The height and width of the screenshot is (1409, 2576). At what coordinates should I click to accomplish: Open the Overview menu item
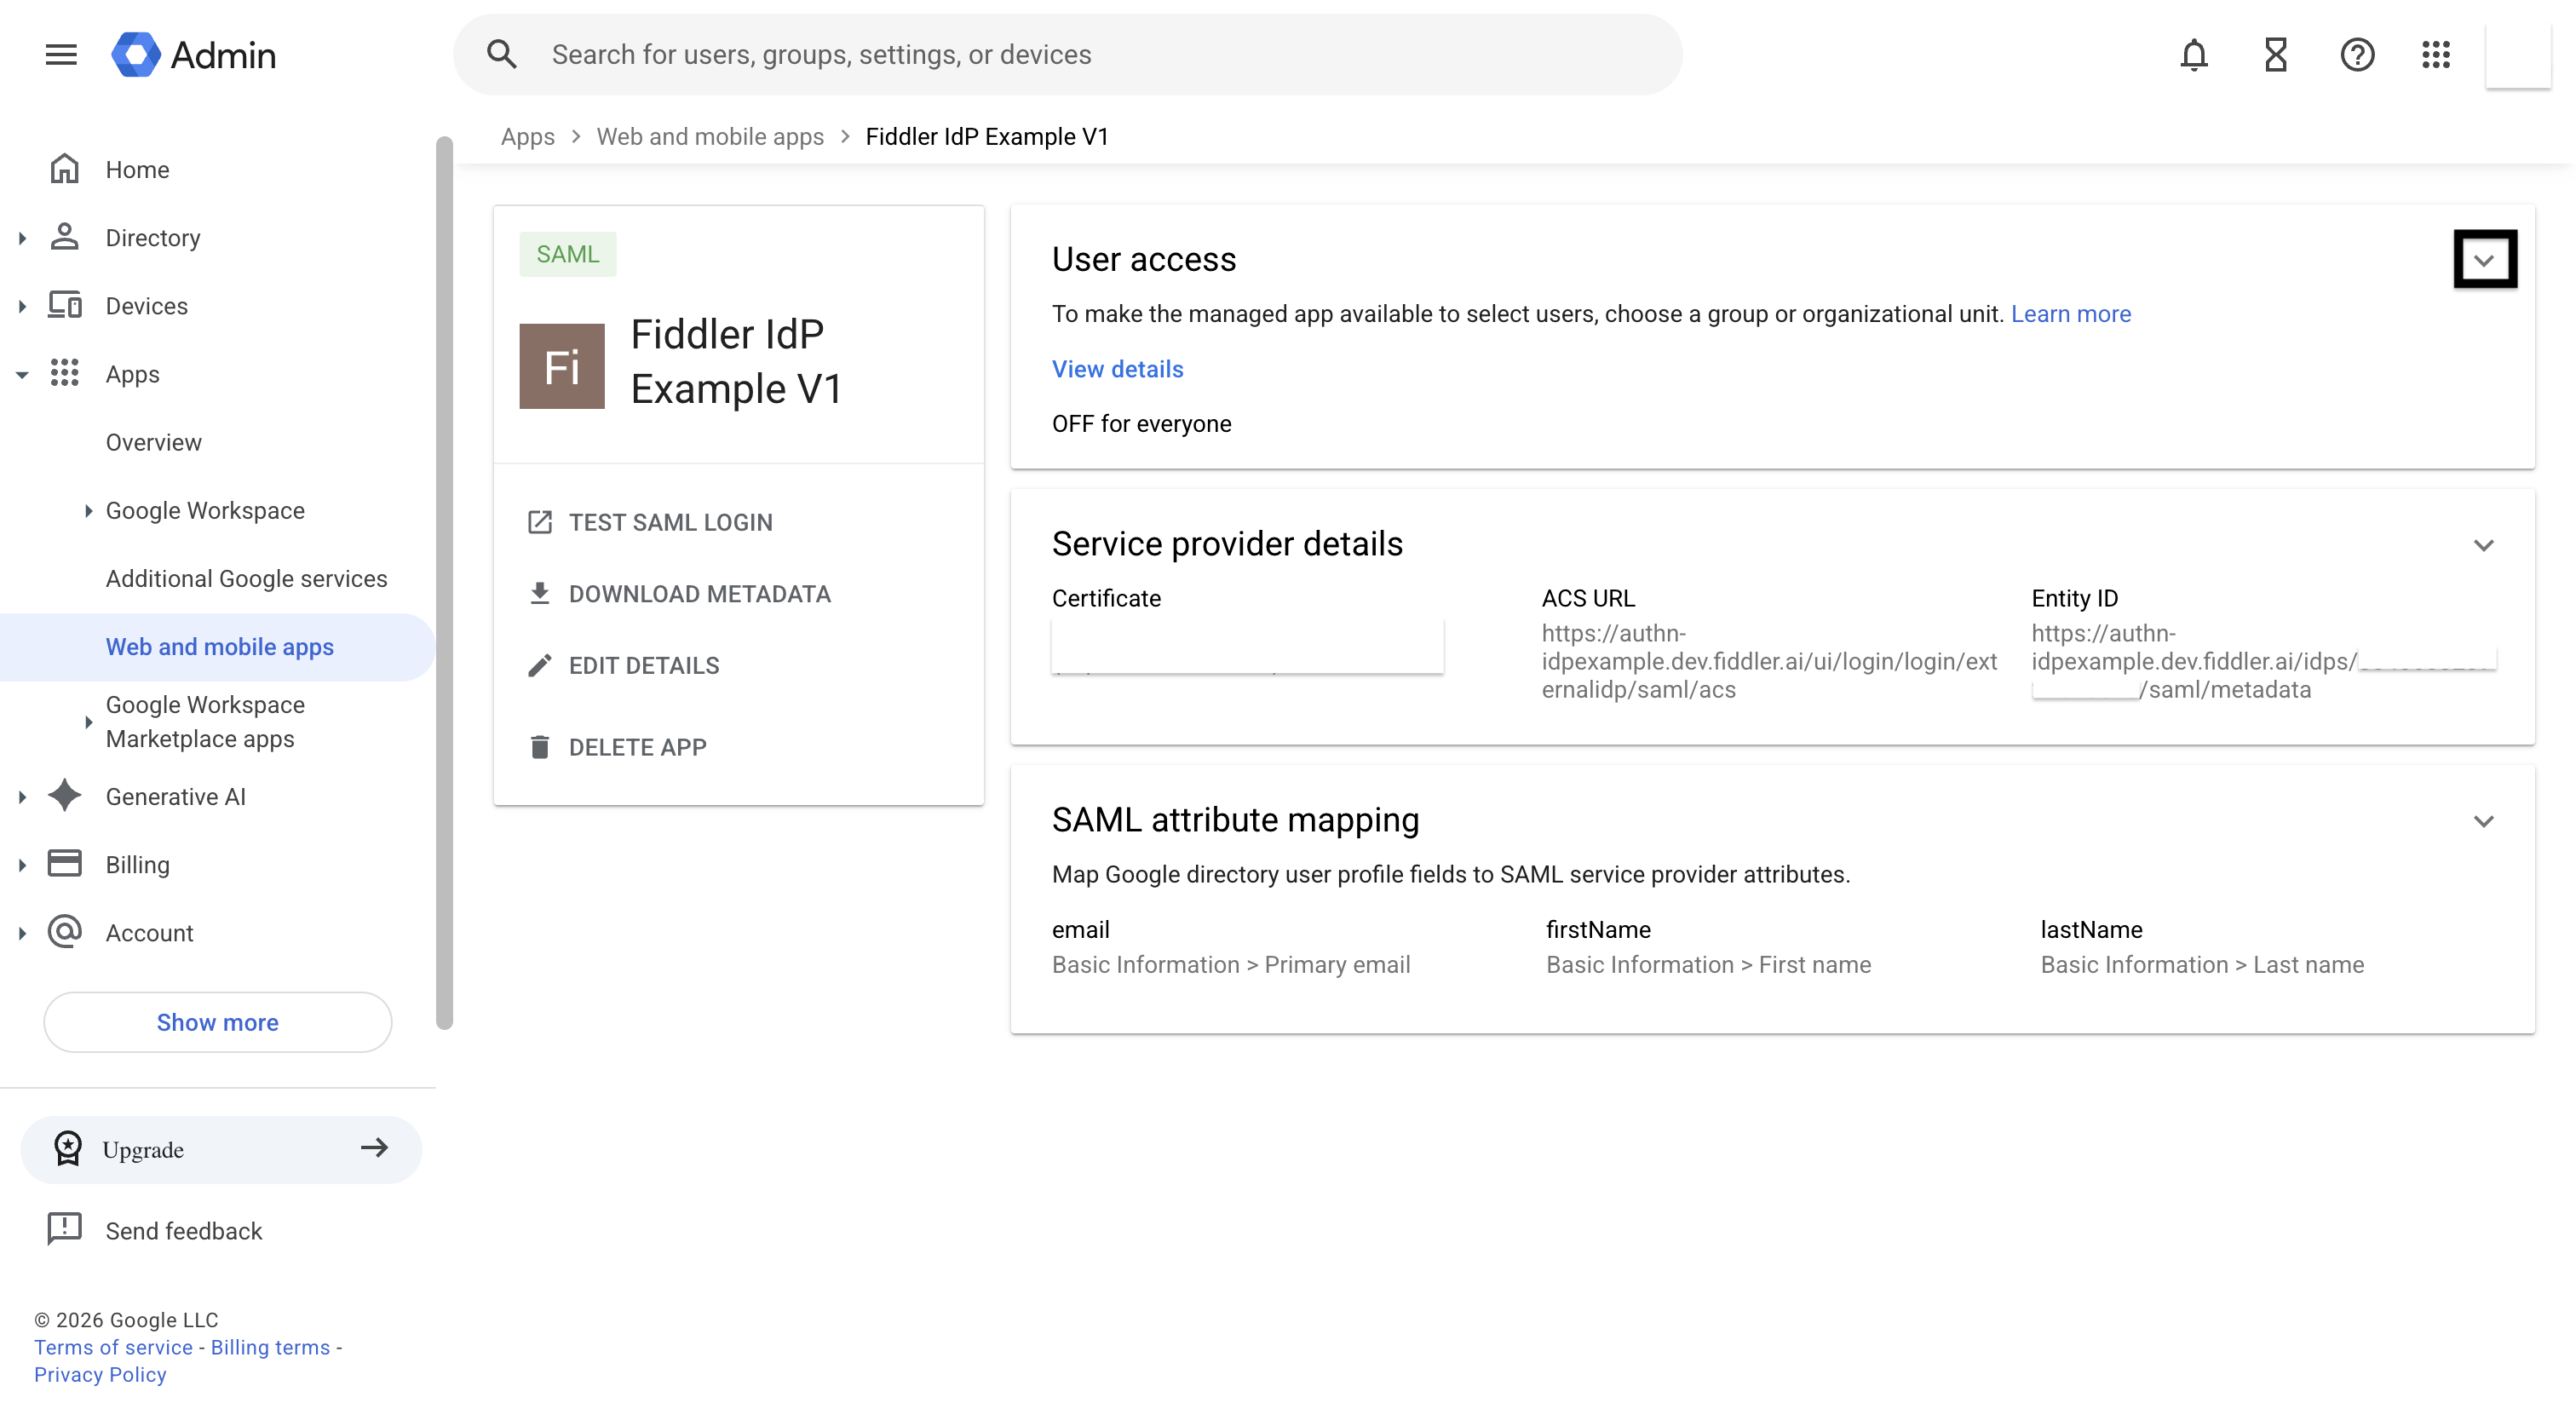pos(154,442)
